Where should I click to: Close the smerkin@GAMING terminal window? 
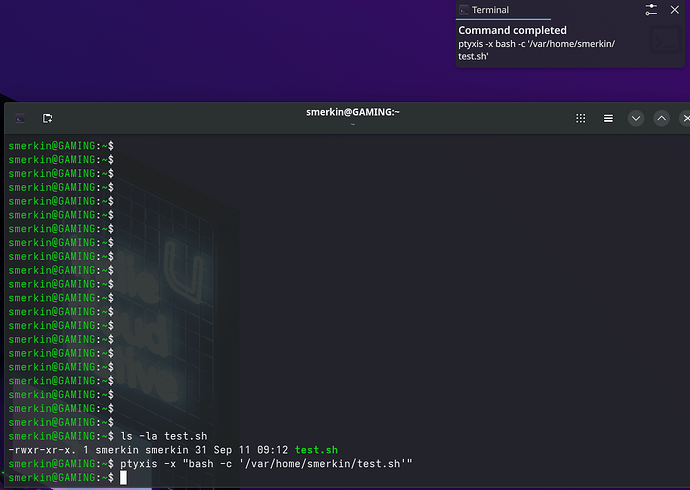686,118
